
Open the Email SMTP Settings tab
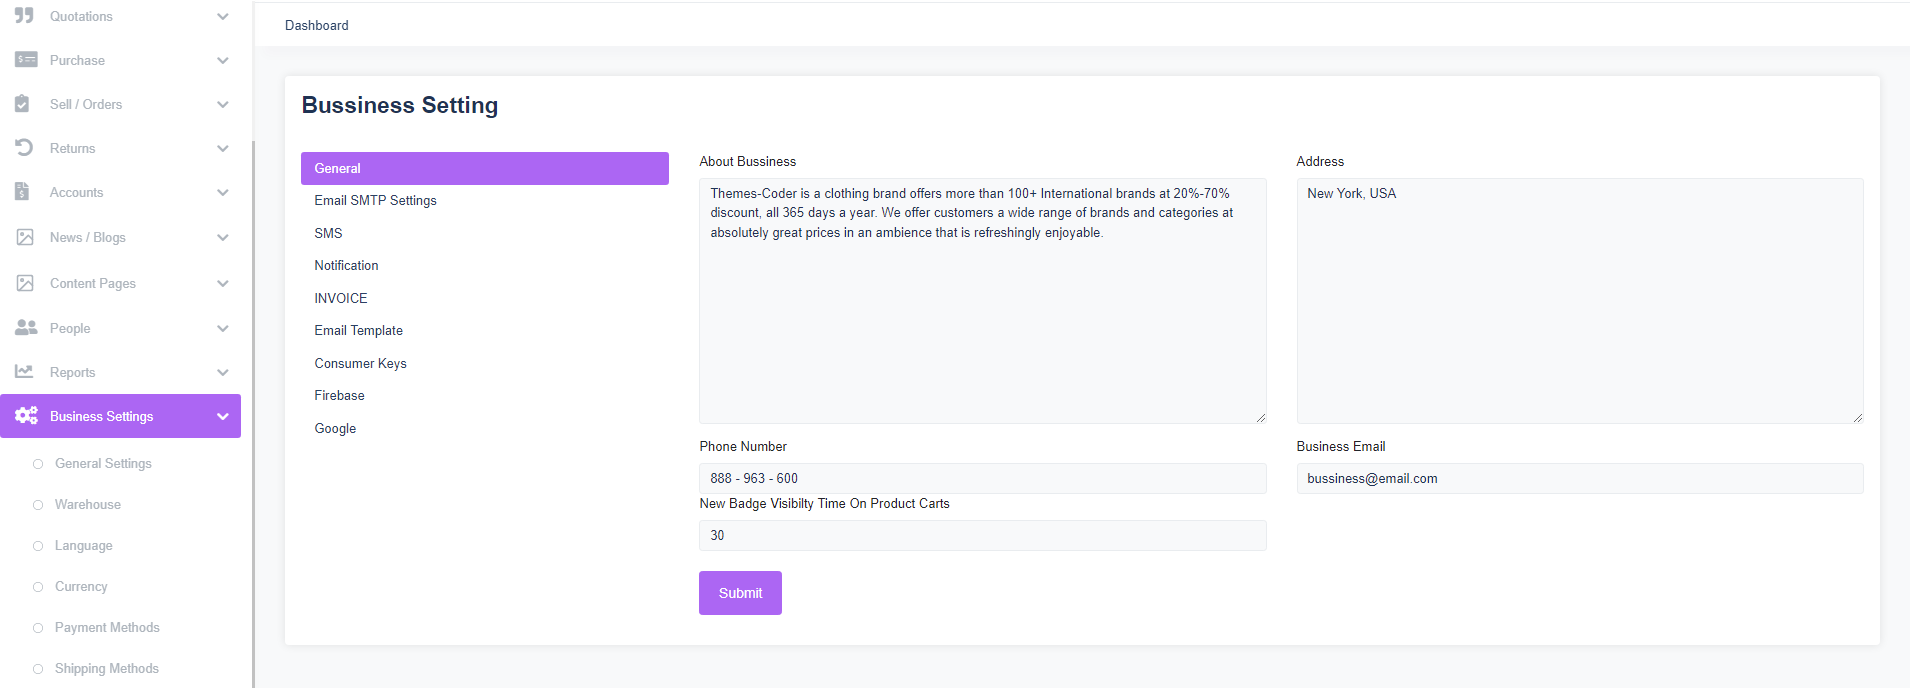pos(375,200)
